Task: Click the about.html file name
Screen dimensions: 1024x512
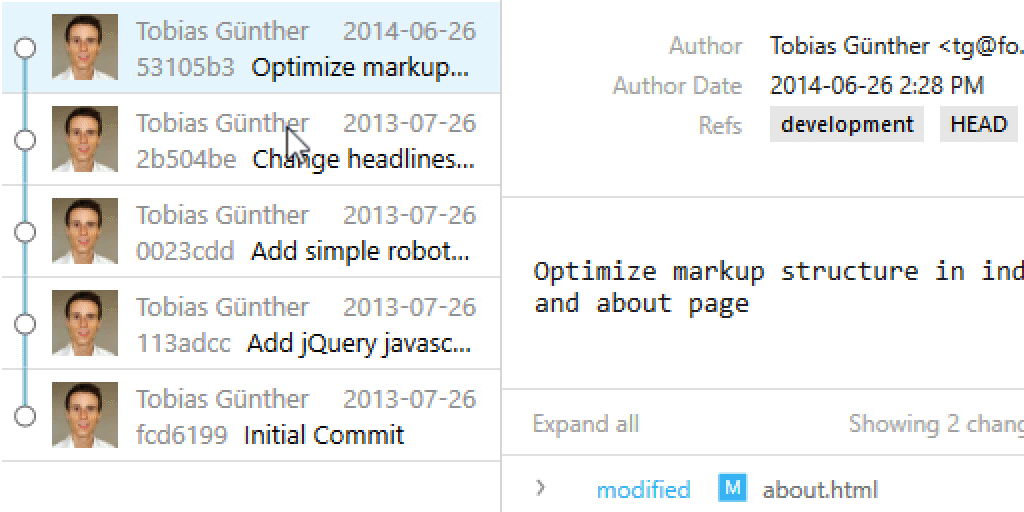Action: (x=820, y=490)
